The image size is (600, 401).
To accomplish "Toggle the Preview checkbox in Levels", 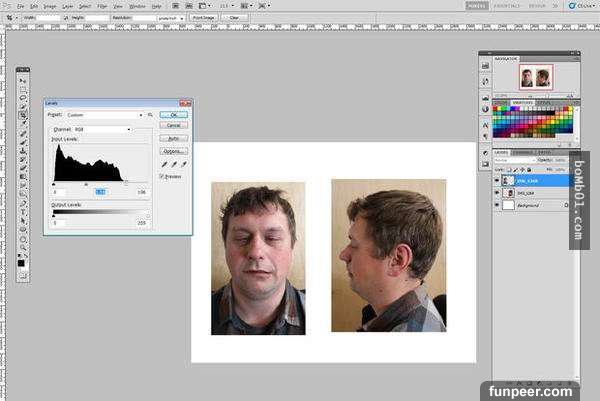I will (161, 176).
